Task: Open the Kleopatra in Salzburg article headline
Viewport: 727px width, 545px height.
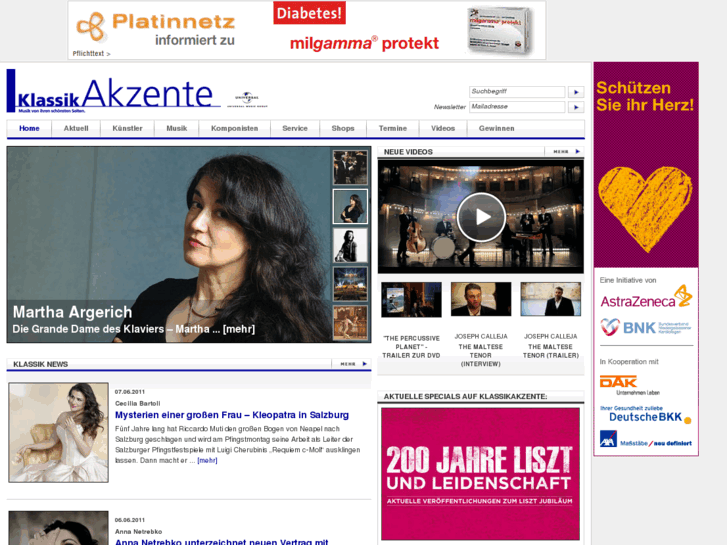Action: (232, 415)
